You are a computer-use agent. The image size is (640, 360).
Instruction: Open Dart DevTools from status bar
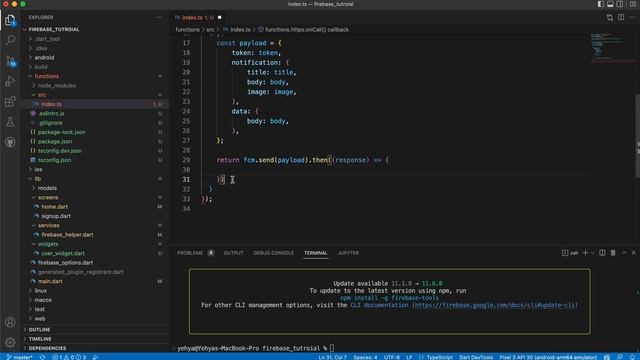476,357
